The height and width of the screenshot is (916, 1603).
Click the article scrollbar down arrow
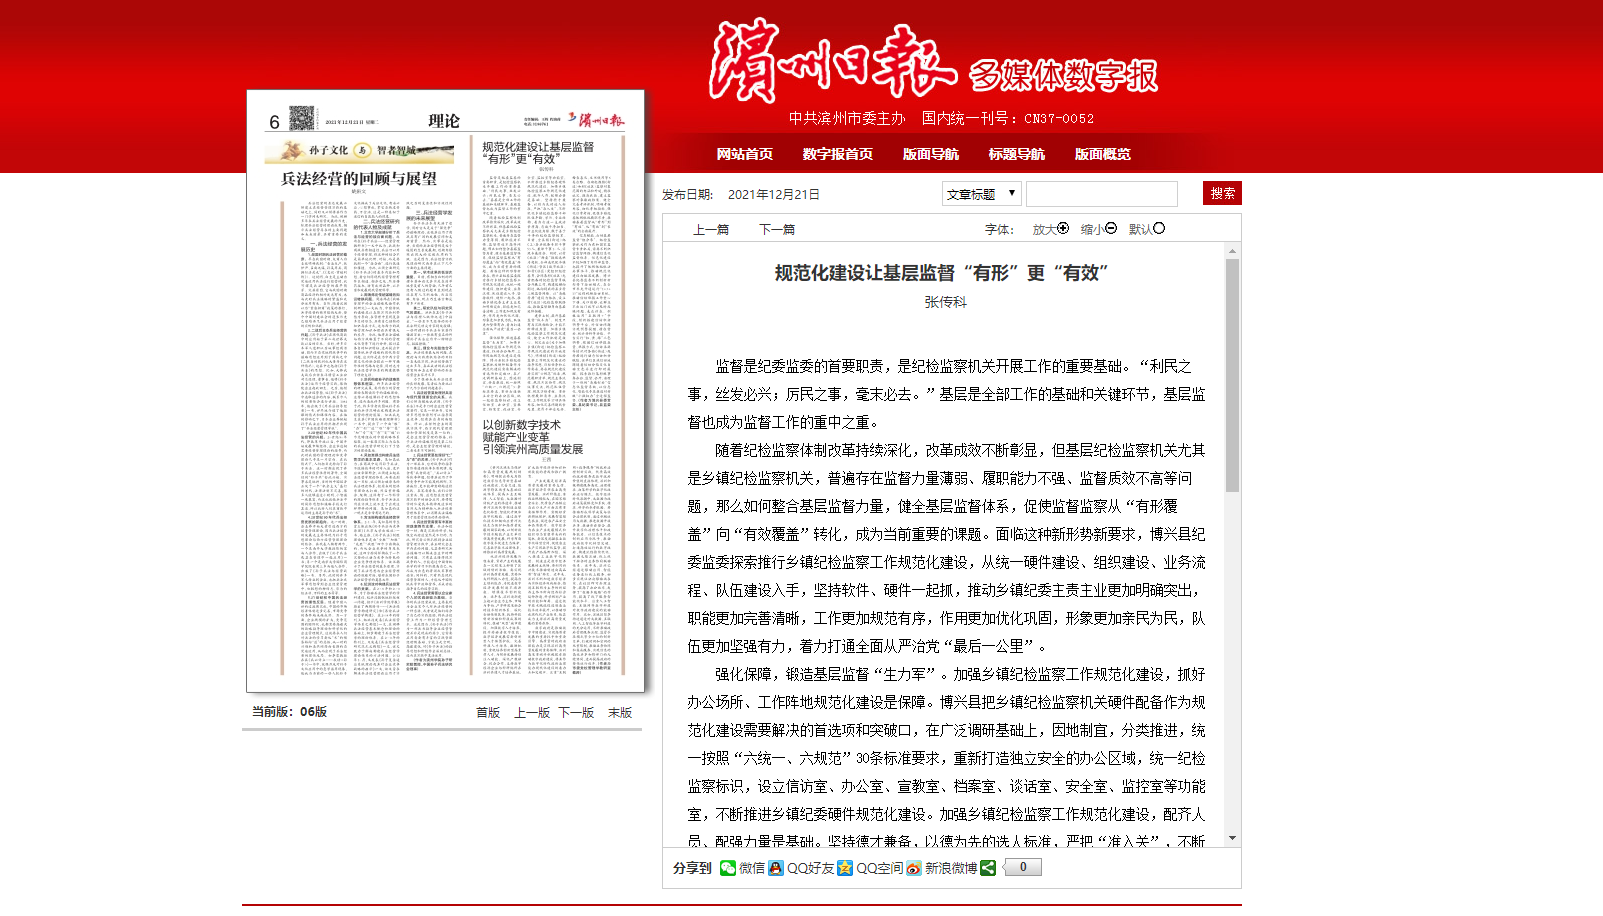coord(1232,838)
